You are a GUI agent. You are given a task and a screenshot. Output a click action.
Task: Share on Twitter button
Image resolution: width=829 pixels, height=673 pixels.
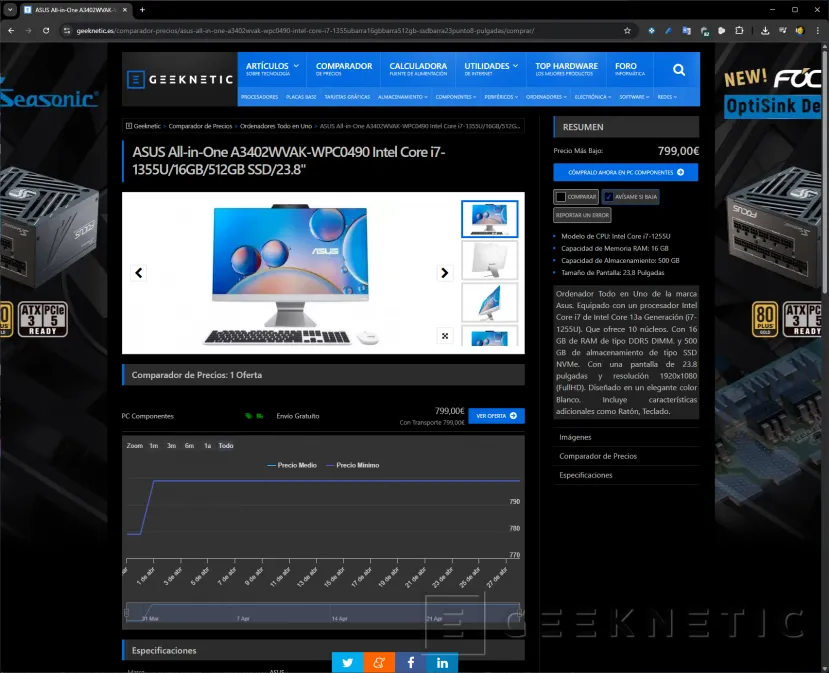coord(347,662)
